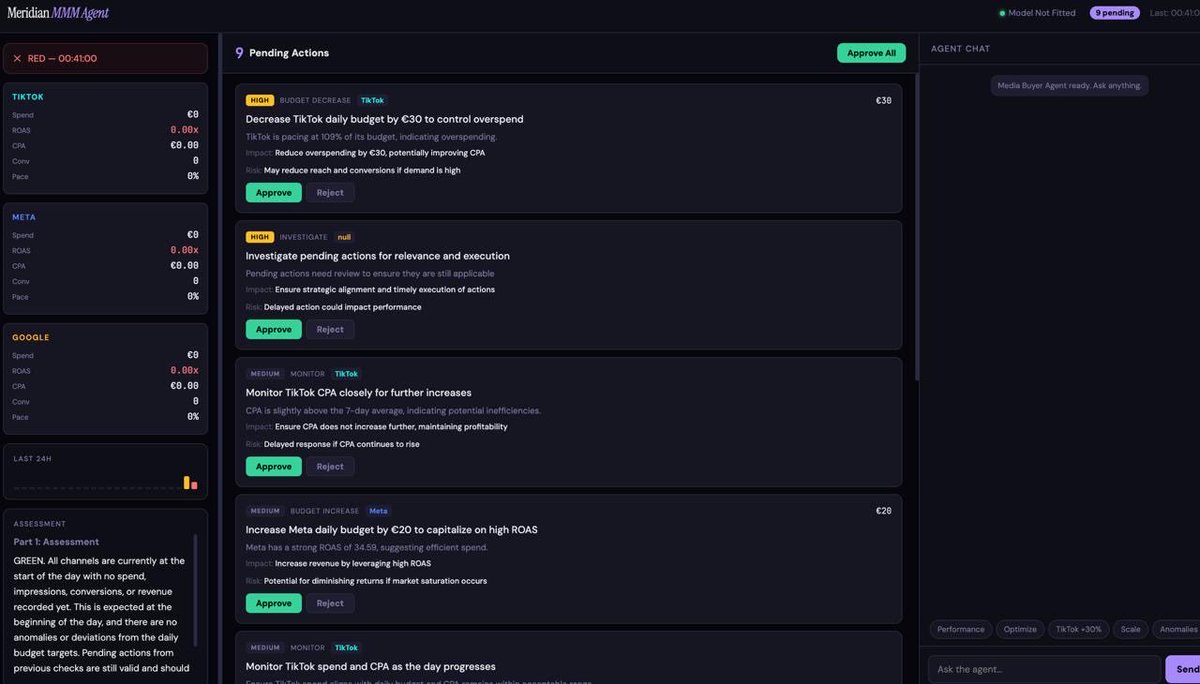Screen dimensions: 1200x684
Task: Click the TikTok tag on the budget decrease card
Action: click(372, 101)
